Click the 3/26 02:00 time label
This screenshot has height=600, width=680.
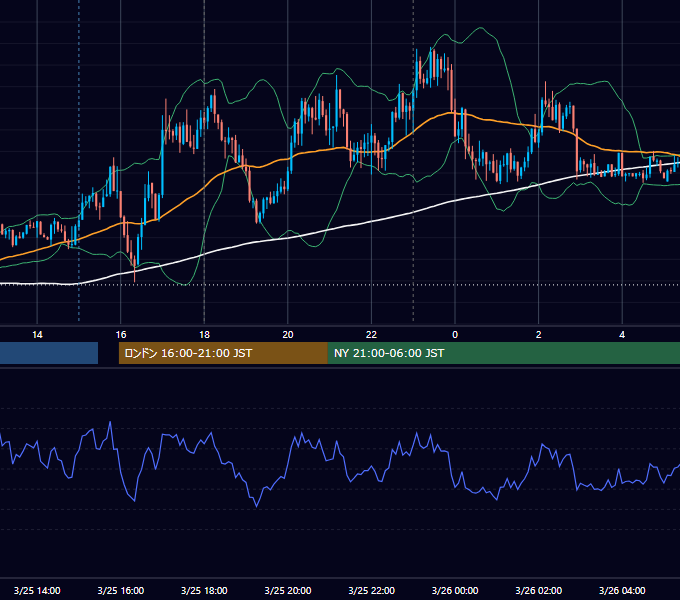pos(539,590)
